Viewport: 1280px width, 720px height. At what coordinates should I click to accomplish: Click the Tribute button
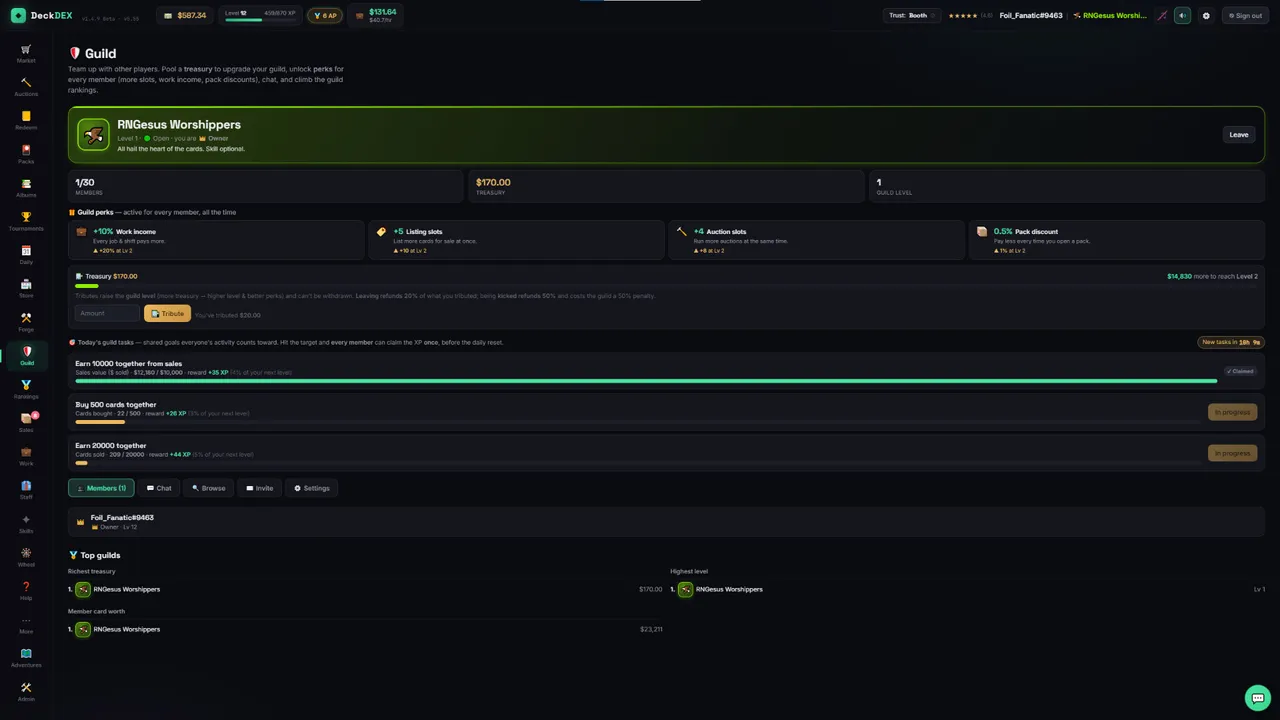pyautogui.click(x=167, y=313)
